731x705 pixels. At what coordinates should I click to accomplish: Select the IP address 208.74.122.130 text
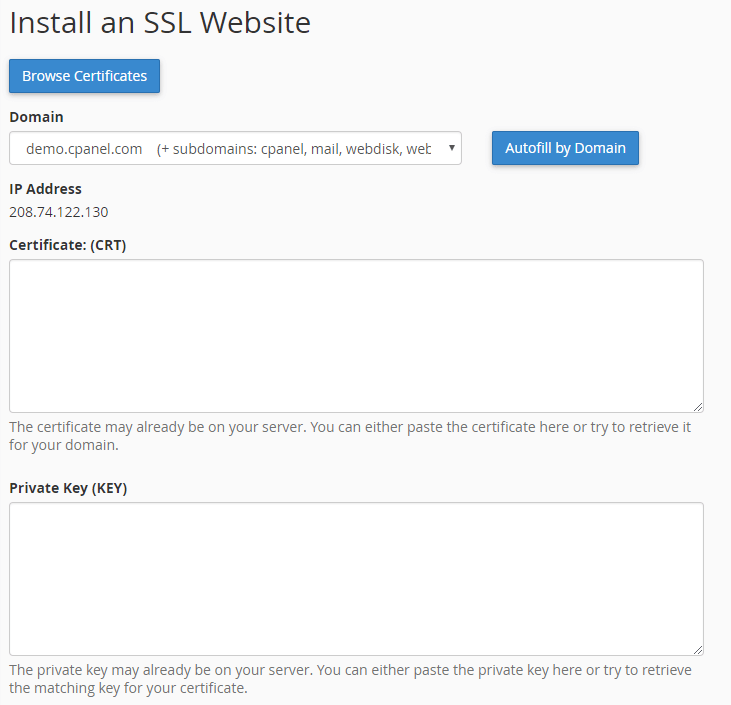click(x=59, y=212)
